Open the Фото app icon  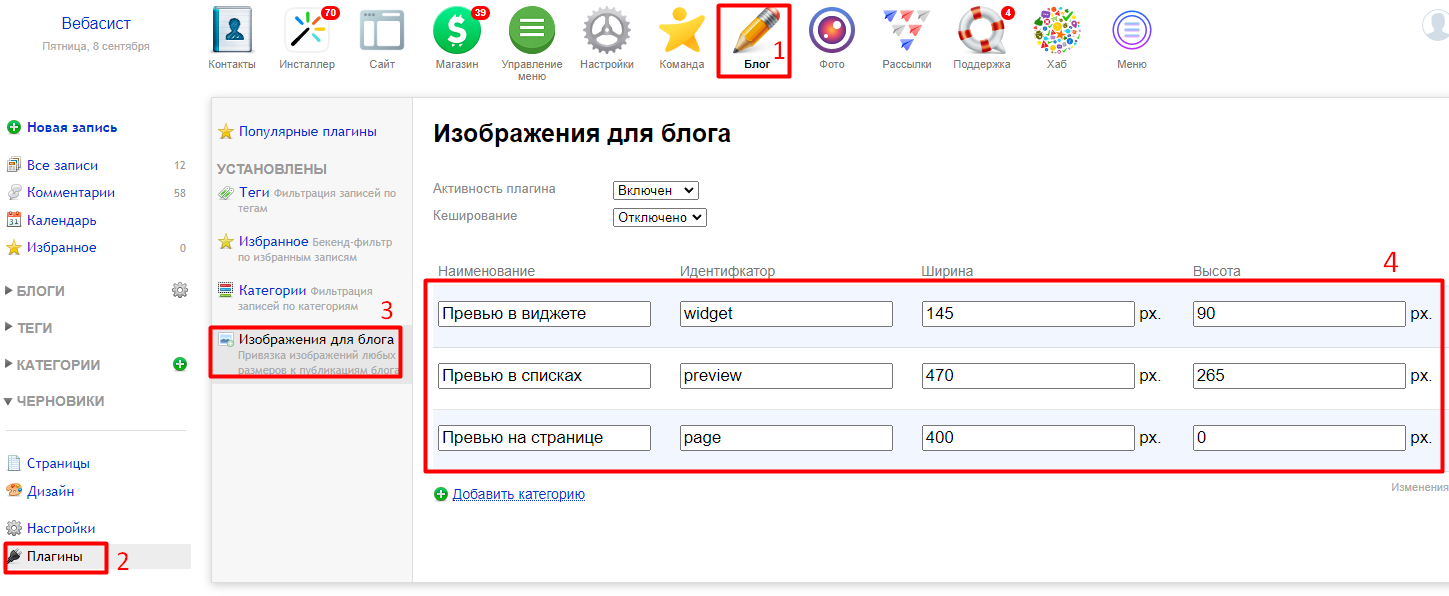tap(831, 32)
